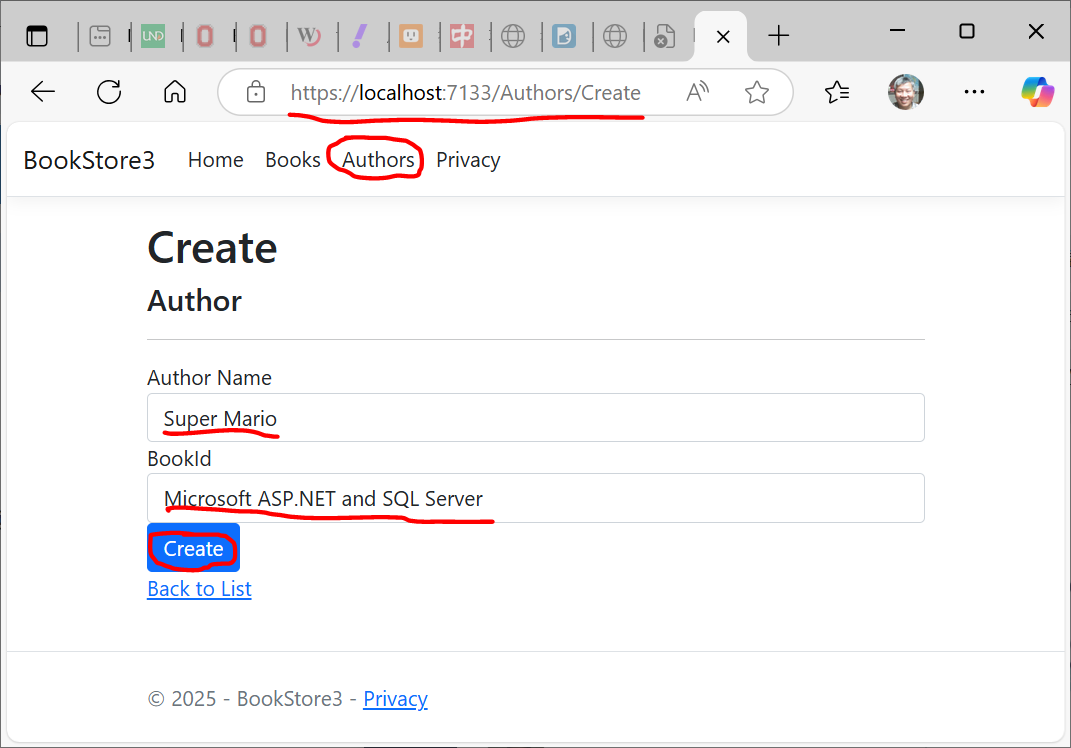Switch to the workspace window icon tab
Image resolution: width=1071 pixels, height=748 pixels.
(100, 36)
